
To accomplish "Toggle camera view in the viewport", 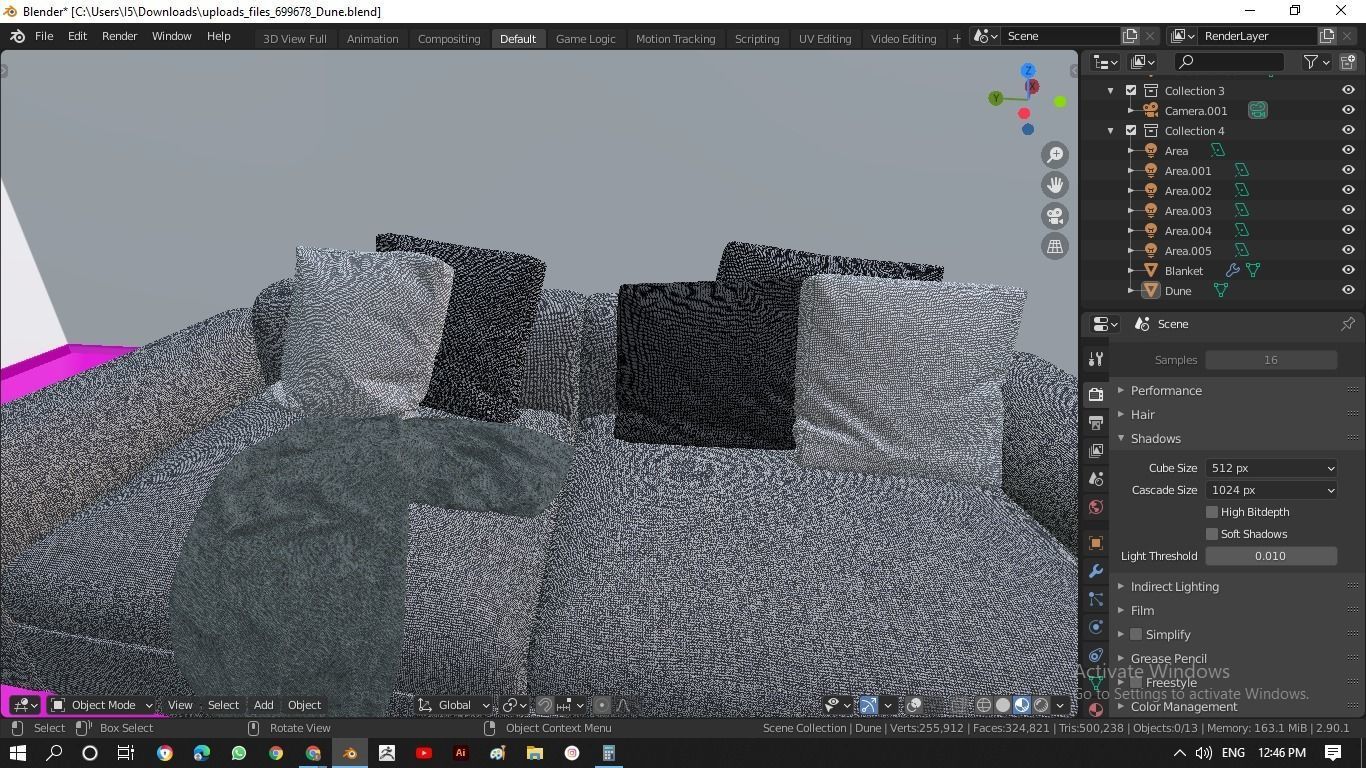I will pyautogui.click(x=1055, y=216).
